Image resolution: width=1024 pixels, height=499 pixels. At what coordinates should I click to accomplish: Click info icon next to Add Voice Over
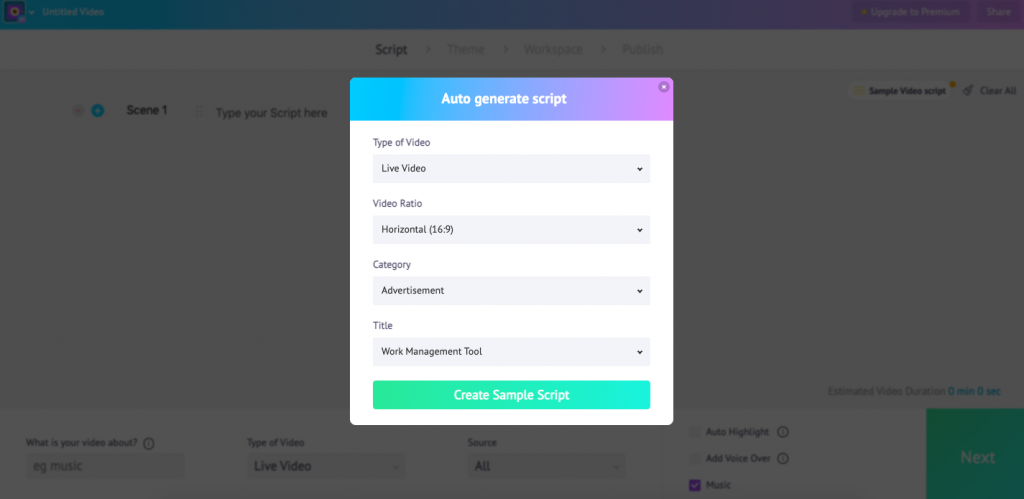point(783,459)
